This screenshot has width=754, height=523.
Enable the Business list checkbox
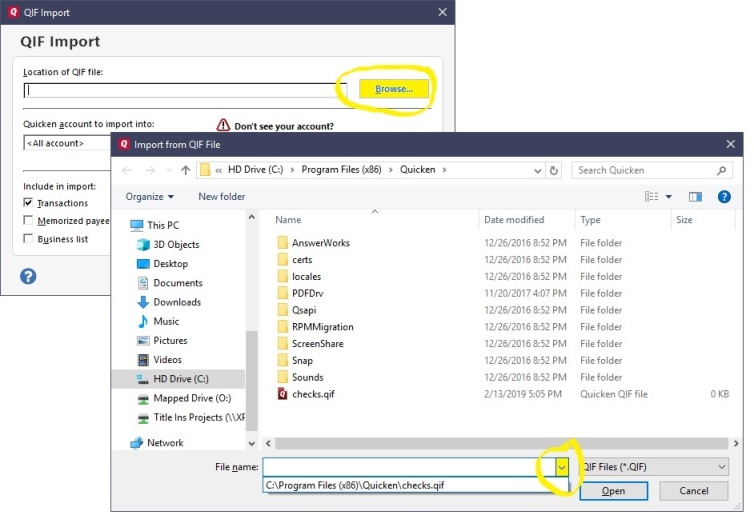pos(28,238)
